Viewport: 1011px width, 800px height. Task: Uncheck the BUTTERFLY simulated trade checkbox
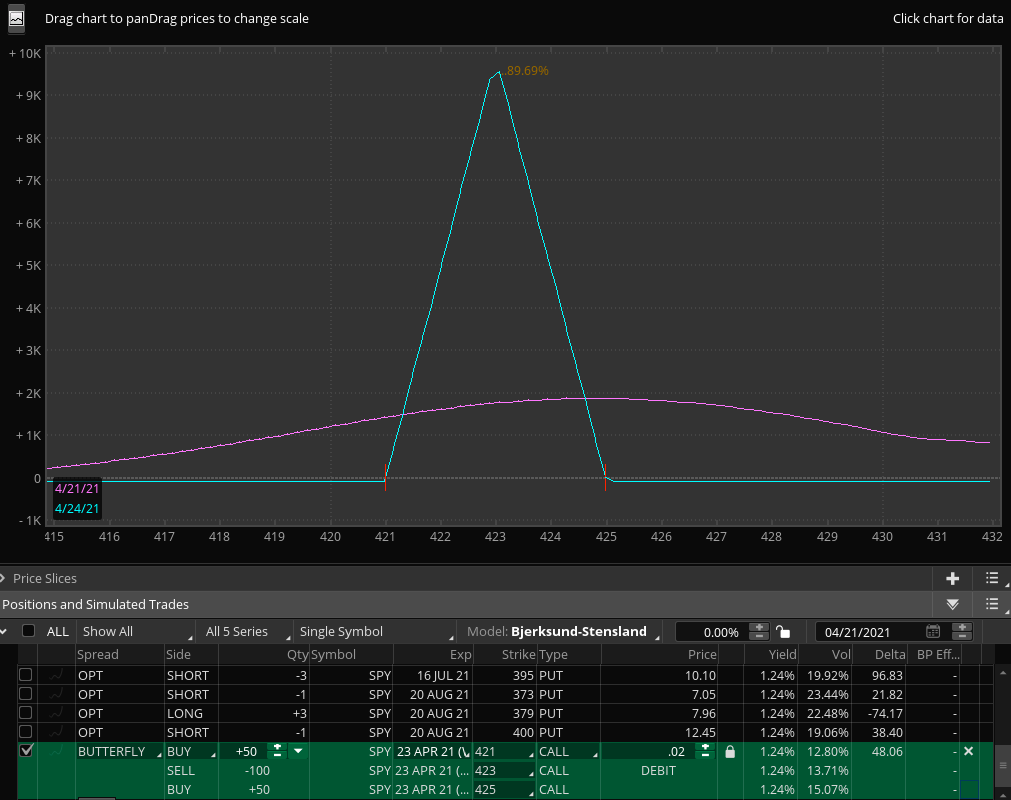(x=26, y=751)
